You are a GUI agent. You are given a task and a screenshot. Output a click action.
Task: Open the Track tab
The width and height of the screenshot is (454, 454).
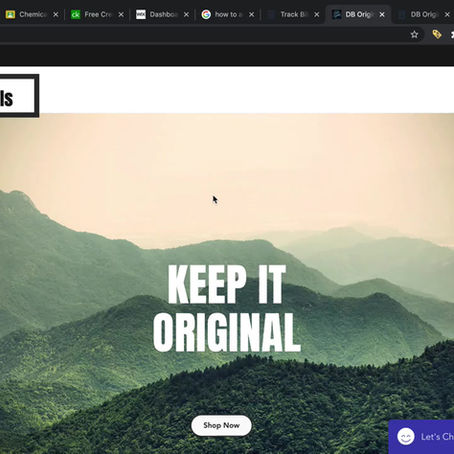pyautogui.click(x=292, y=15)
